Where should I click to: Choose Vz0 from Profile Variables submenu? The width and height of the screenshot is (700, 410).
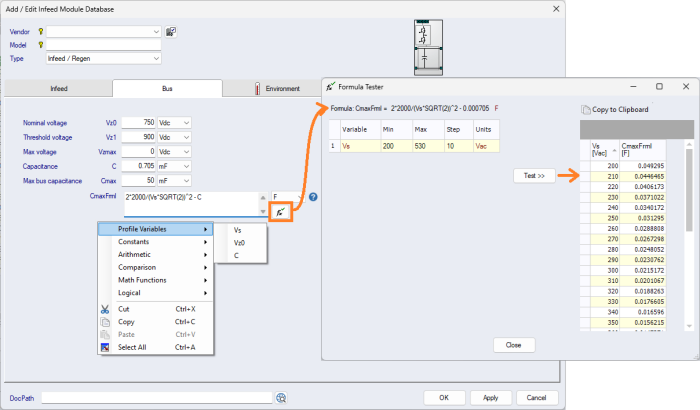239,243
